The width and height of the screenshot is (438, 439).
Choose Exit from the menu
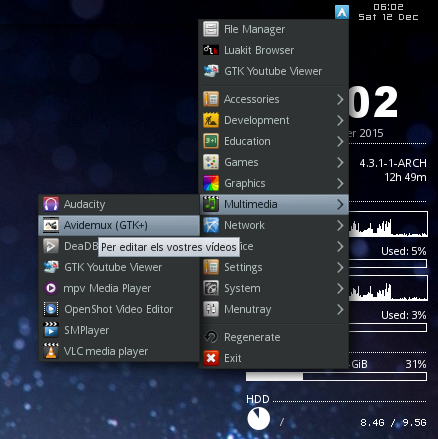pyautogui.click(x=274, y=358)
